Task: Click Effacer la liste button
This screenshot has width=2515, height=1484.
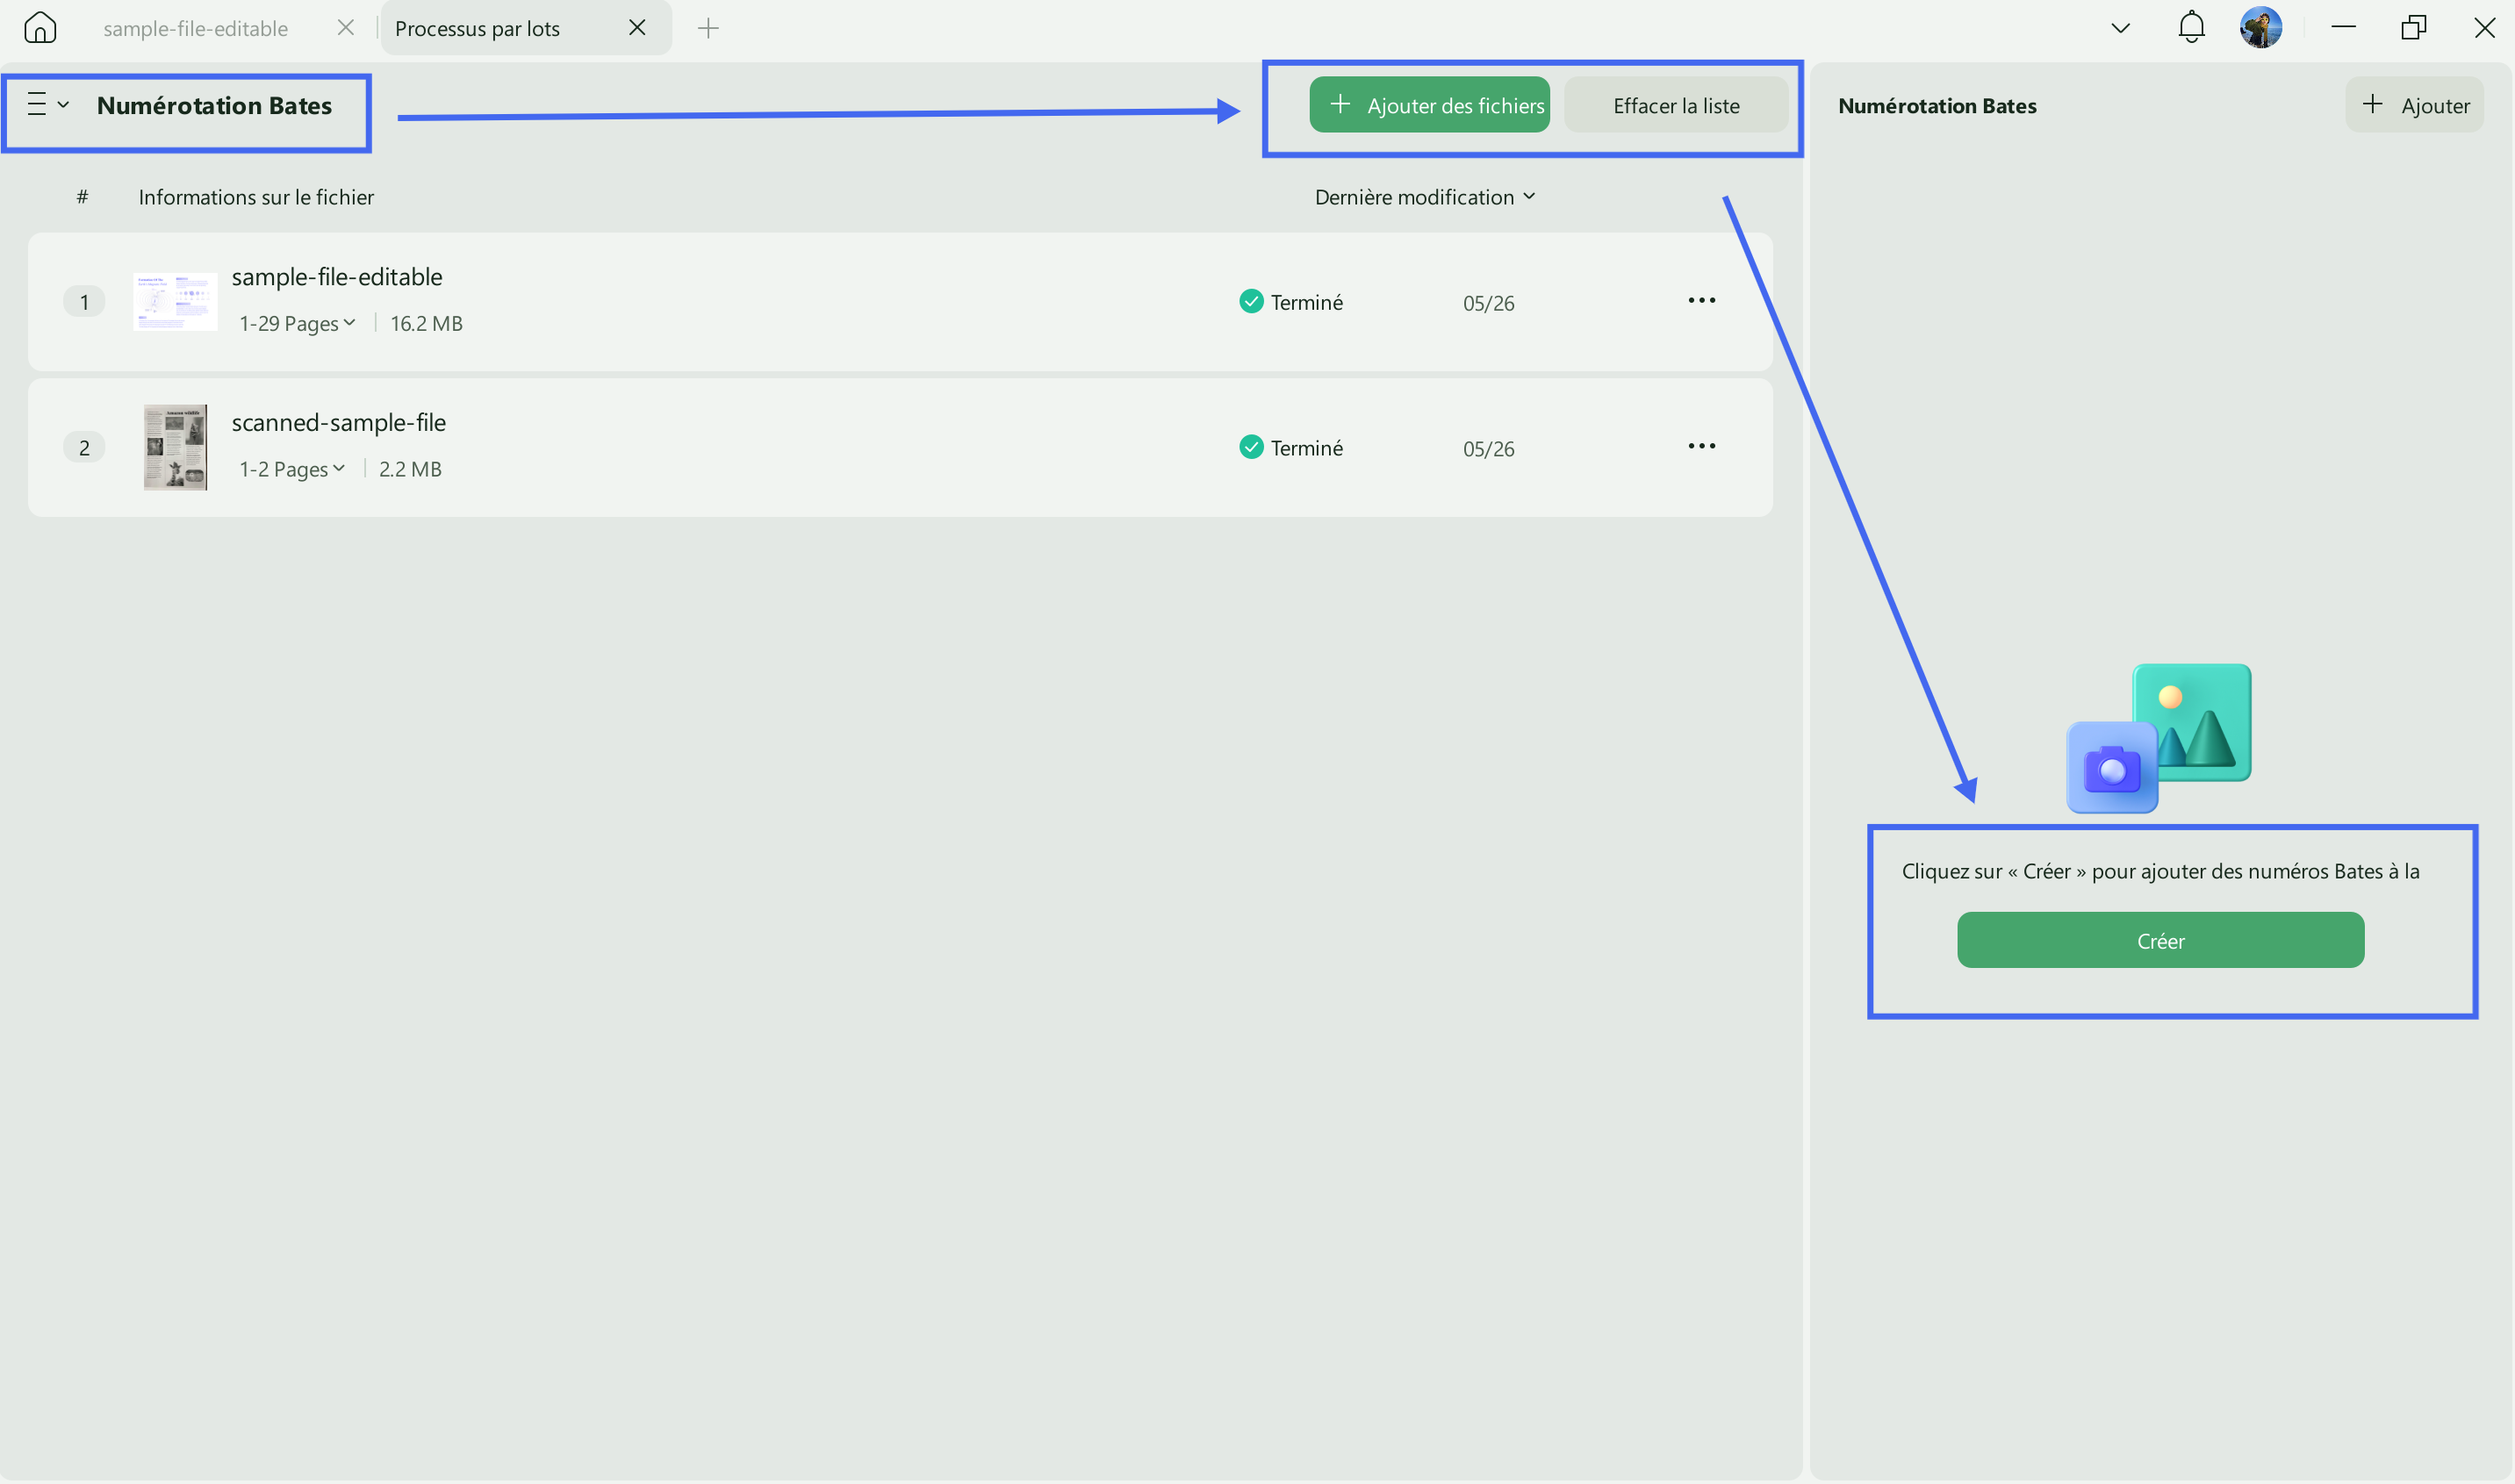Action: [x=1676, y=105]
